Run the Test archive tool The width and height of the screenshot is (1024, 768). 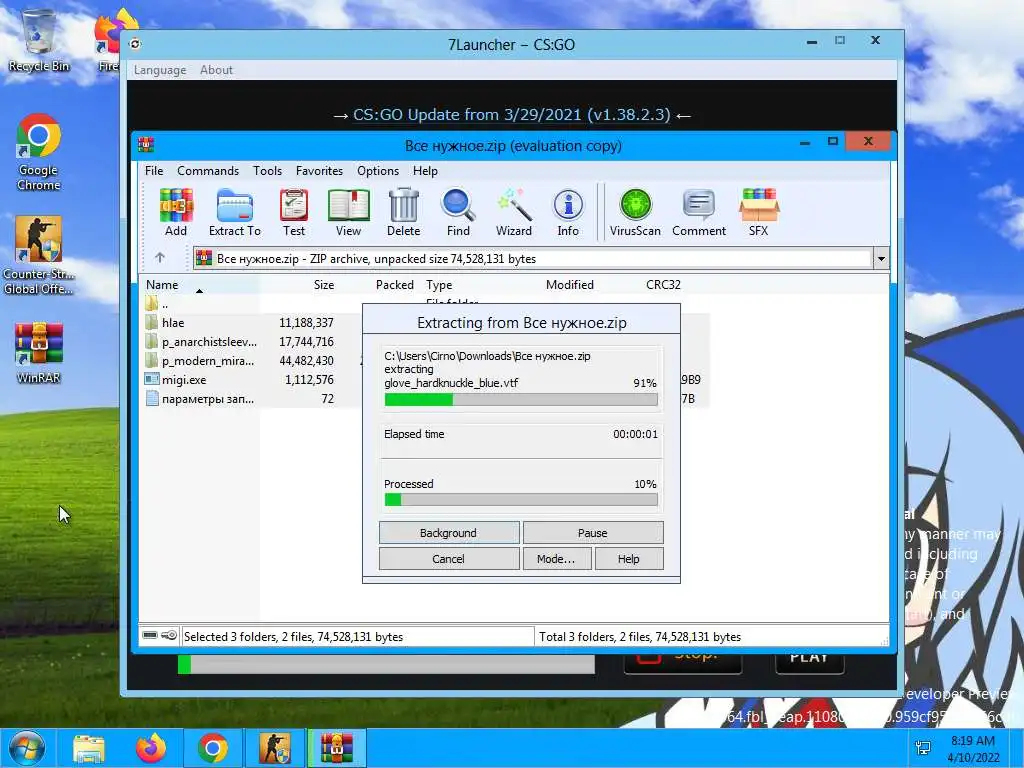click(294, 212)
